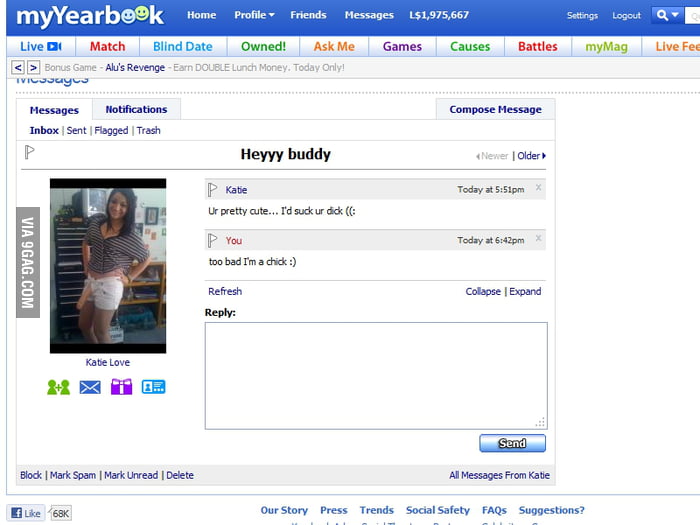Viewport: 700px width, 525px height.
Task: Click the search magnifier icon
Action: (x=663, y=15)
